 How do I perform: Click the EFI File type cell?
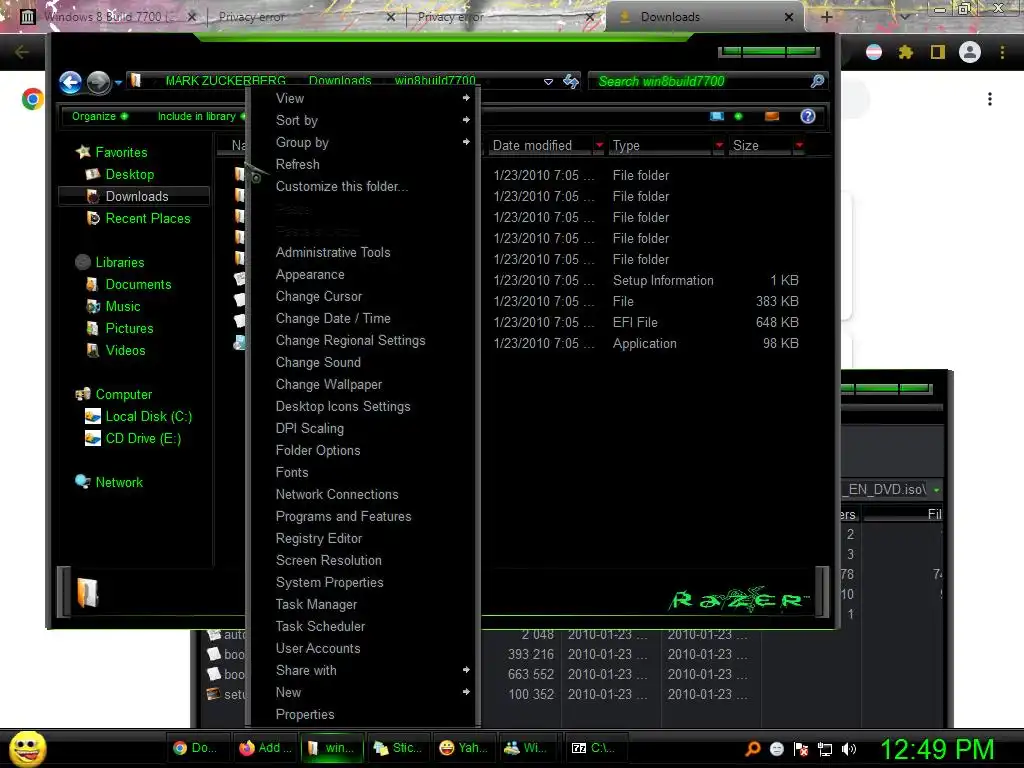tap(635, 322)
